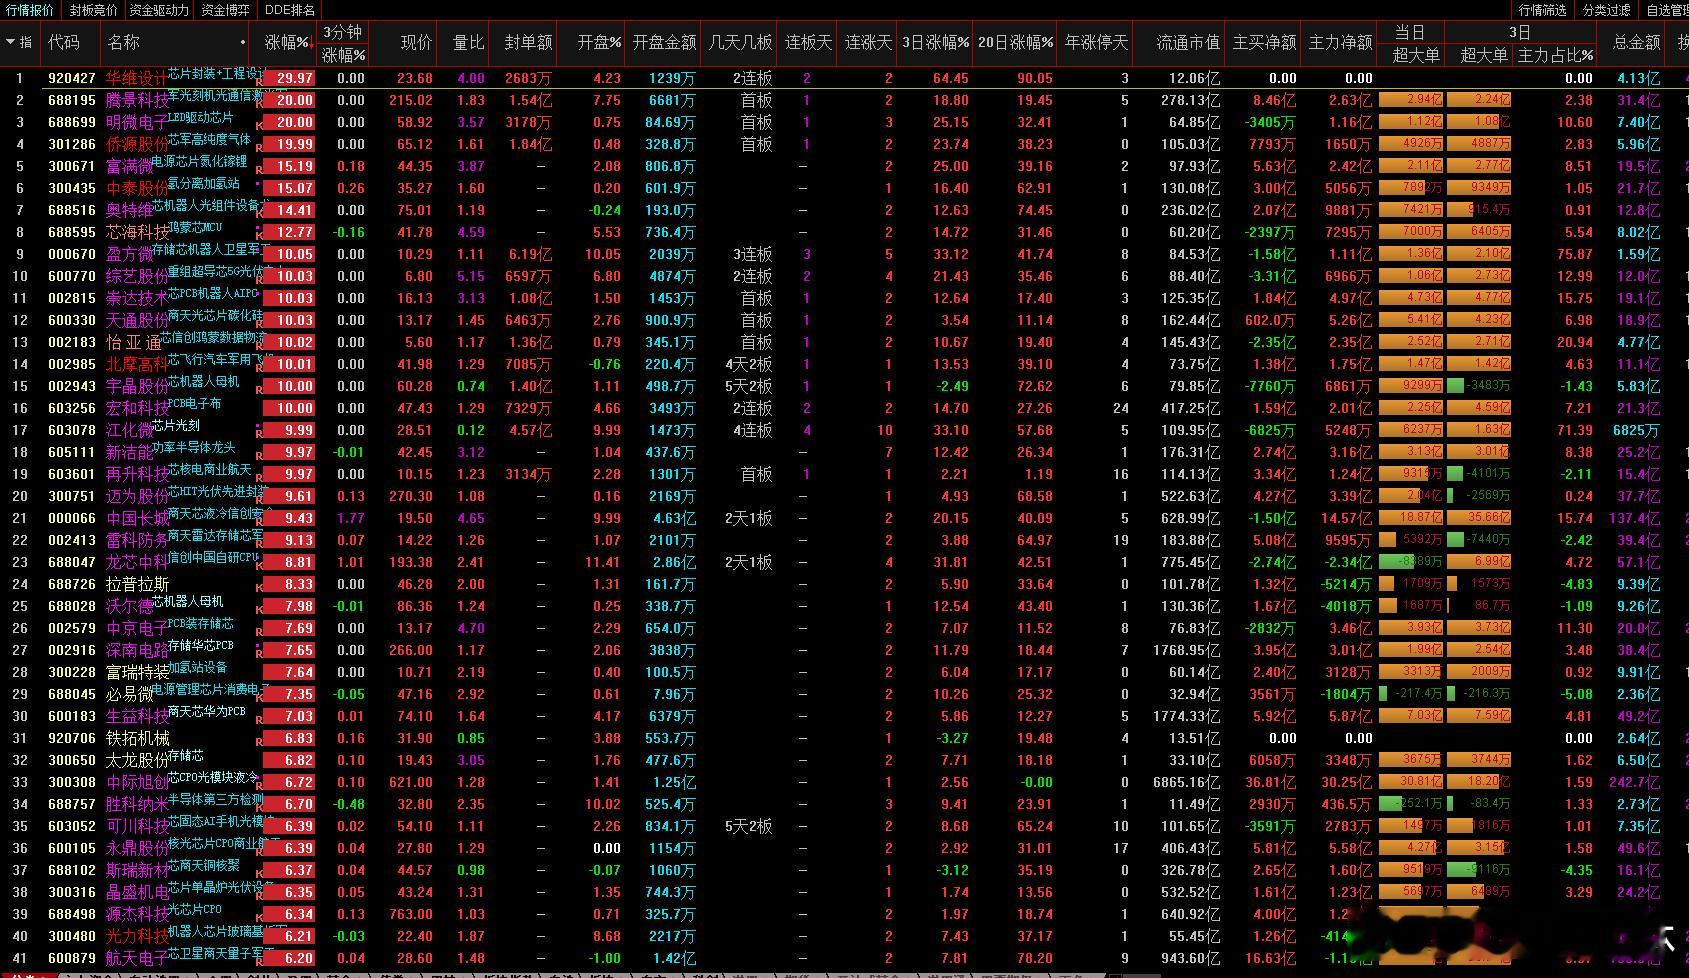Click 中国长城's 3日超大单 bar 35.66亿
Screen dimensions: 1689x978
(x=1479, y=518)
